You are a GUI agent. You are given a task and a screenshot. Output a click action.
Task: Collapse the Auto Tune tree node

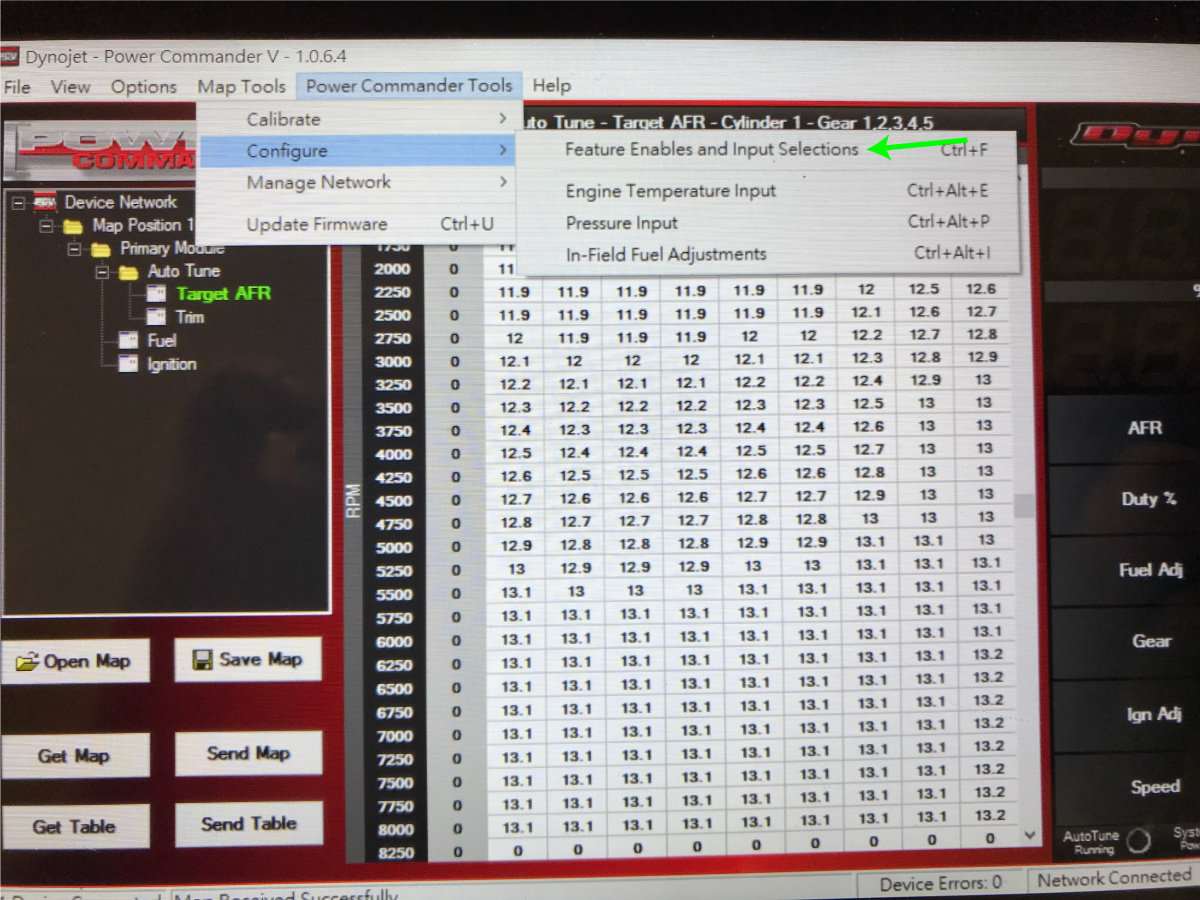(102, 271)
